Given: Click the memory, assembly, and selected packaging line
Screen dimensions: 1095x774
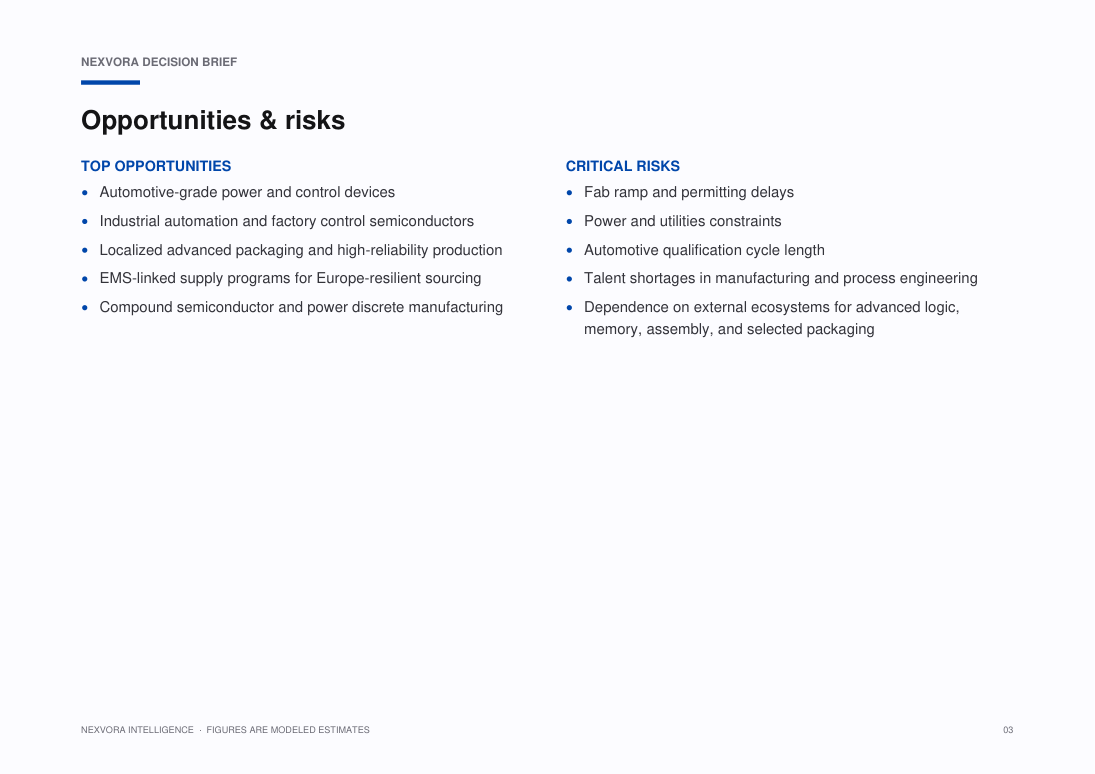Looking at the screenshot, I should (x=729, y=329).
